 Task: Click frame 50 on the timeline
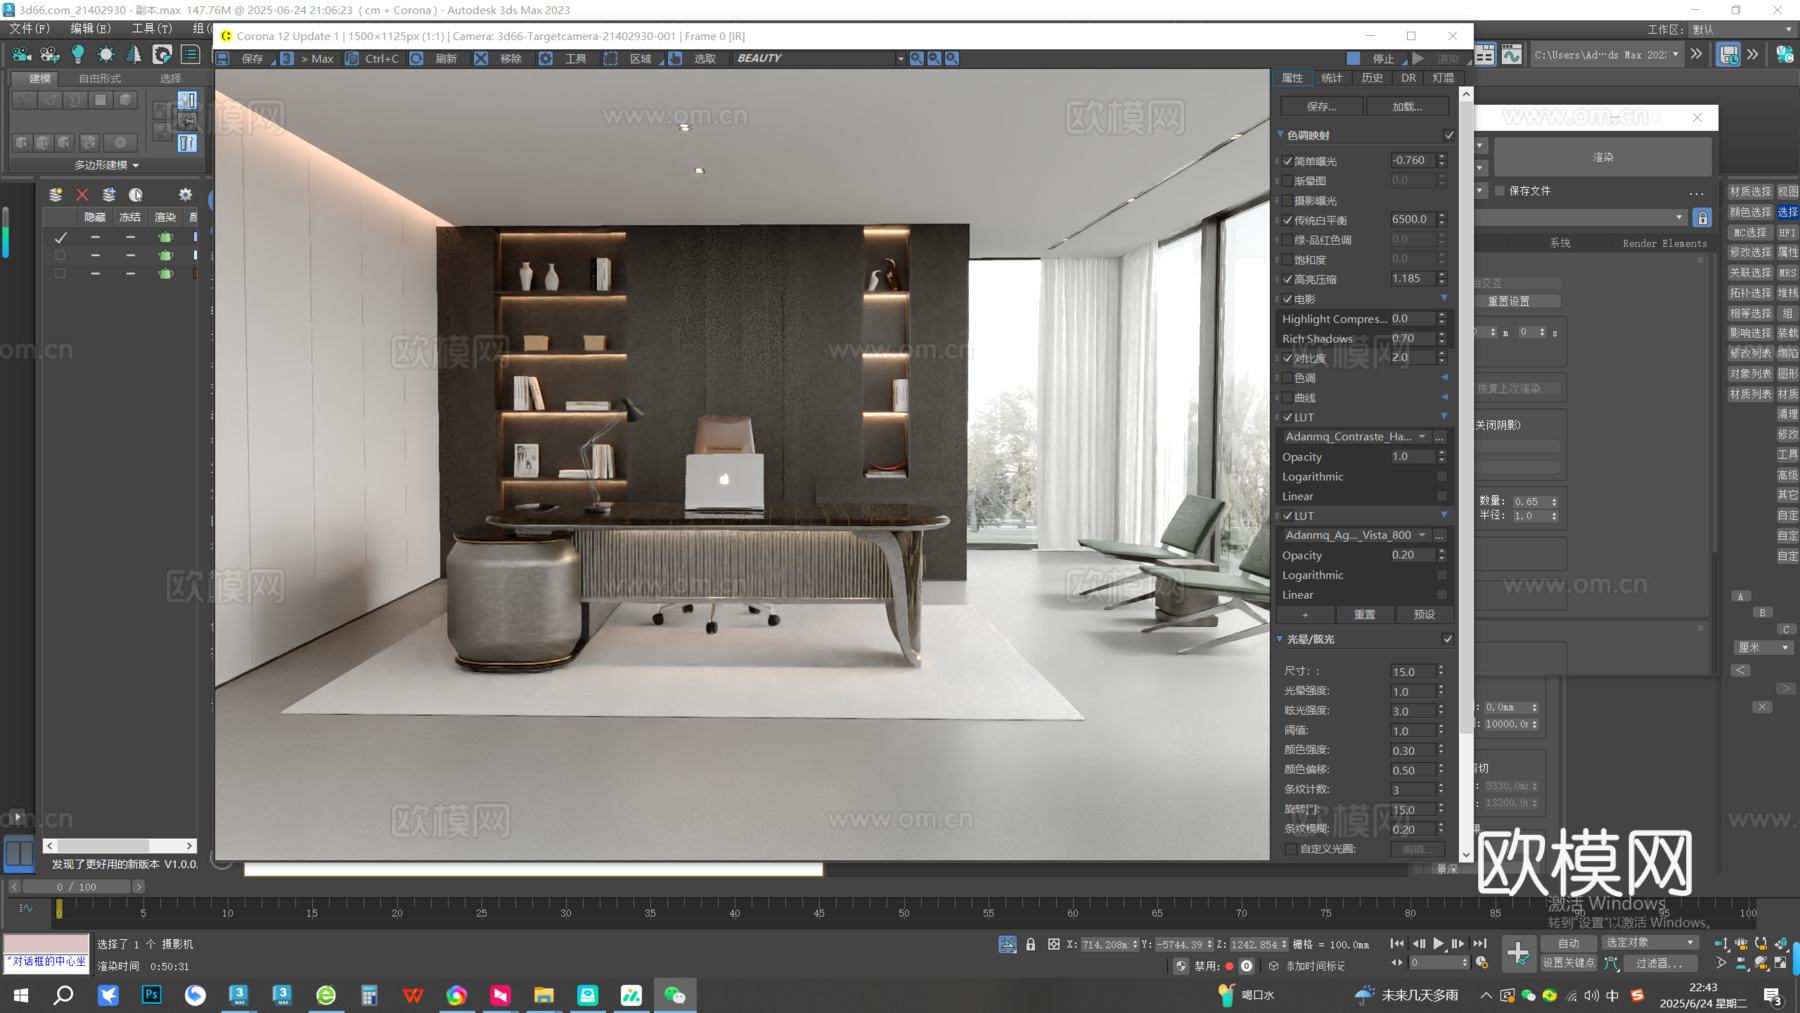(x=903, y=911)
